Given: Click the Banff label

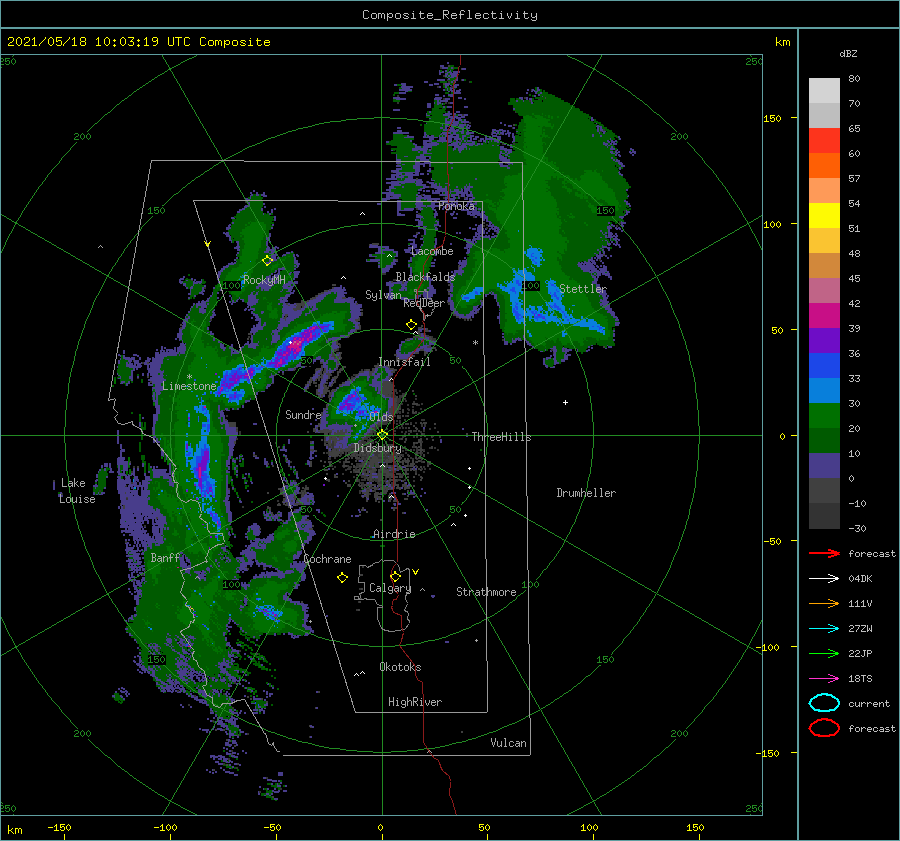Looking at the screenshot, I should (165, 557).
